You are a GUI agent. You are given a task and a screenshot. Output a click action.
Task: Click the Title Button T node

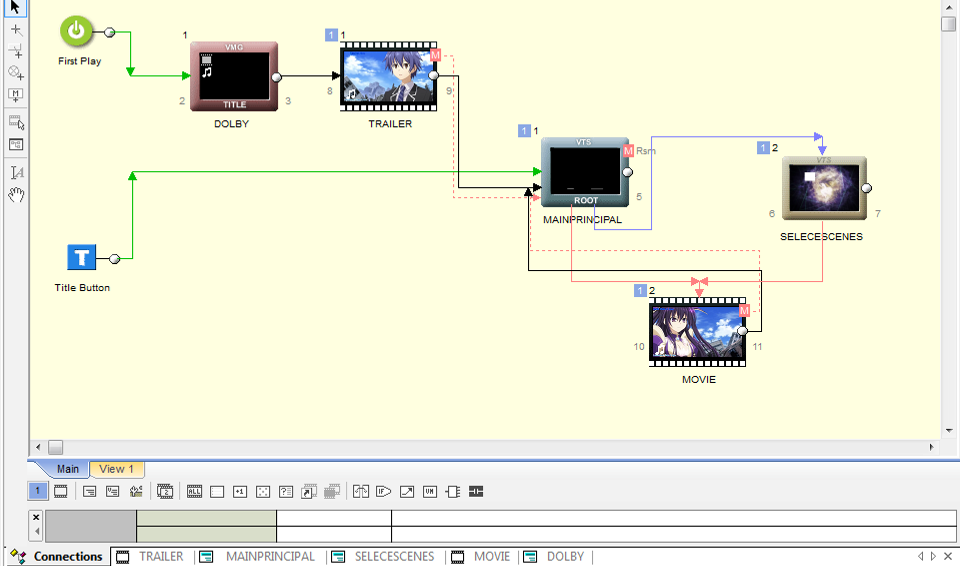(81, 257)
